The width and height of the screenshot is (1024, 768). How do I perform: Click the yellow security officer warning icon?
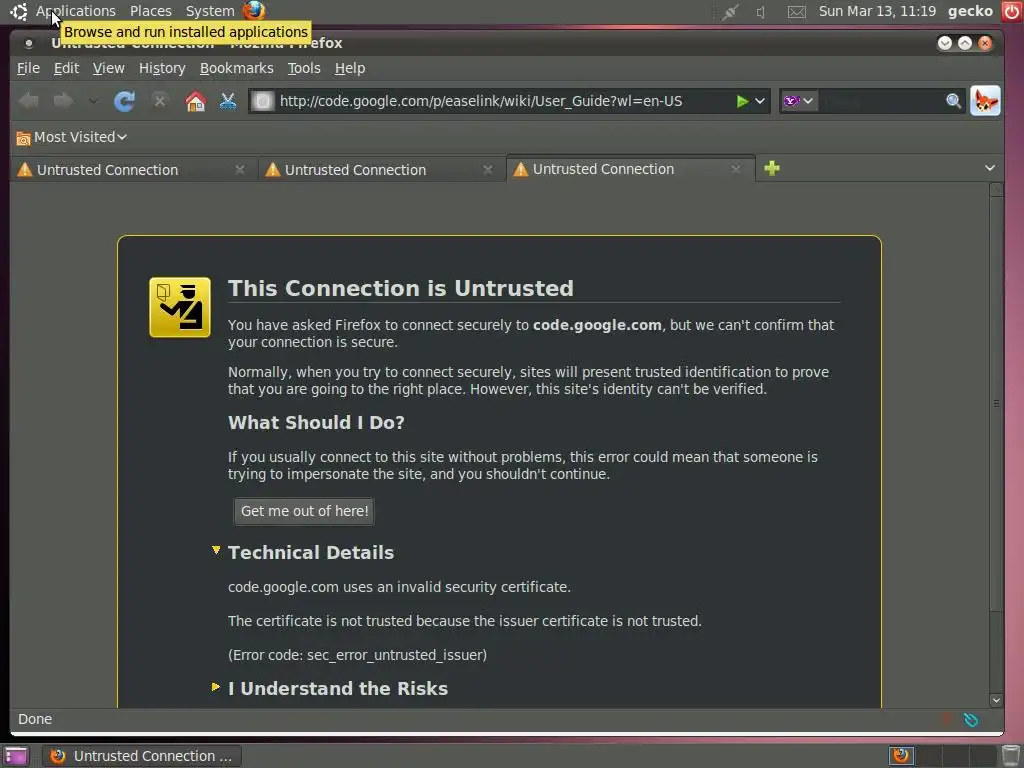point(180,307)
